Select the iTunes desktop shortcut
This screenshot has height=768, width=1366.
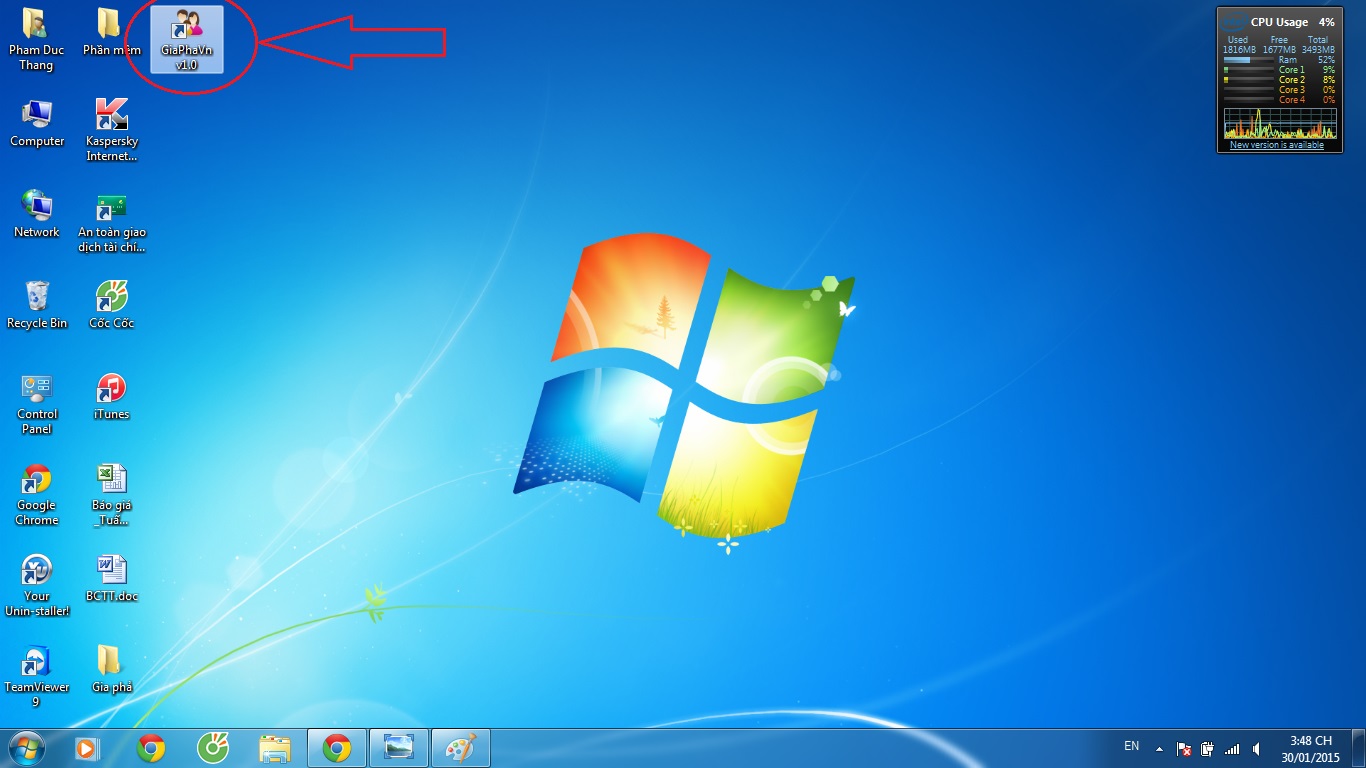(111, 397)
